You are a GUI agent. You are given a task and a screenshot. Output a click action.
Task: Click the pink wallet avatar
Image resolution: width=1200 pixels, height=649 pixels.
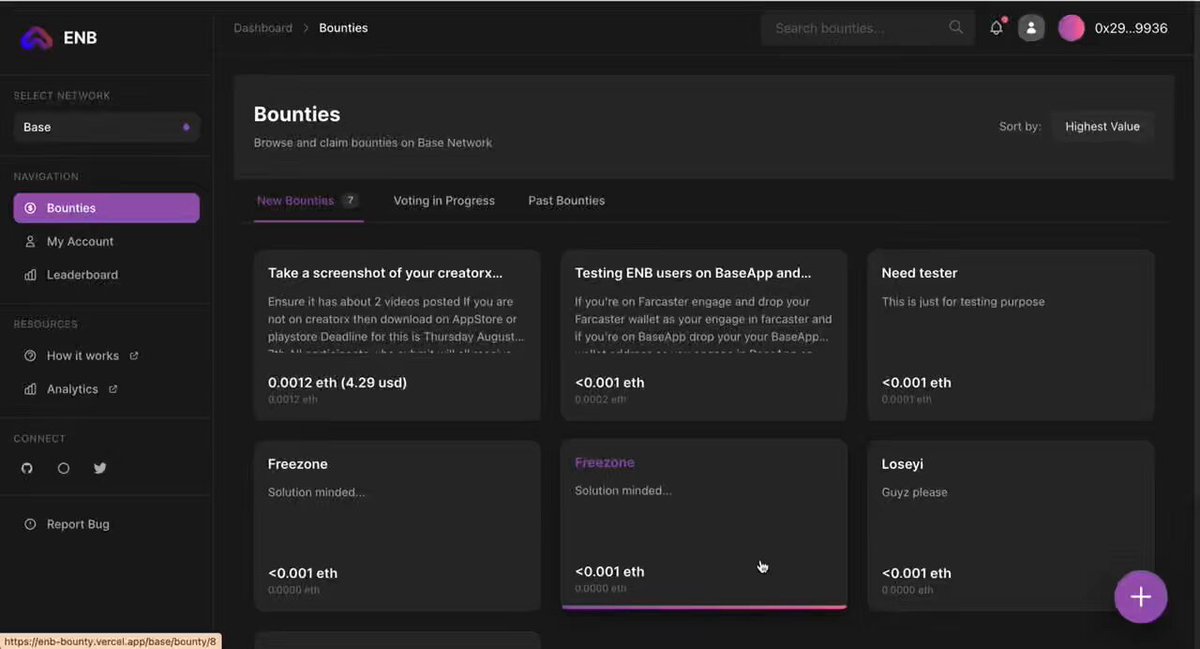(x=1071, y=28)
